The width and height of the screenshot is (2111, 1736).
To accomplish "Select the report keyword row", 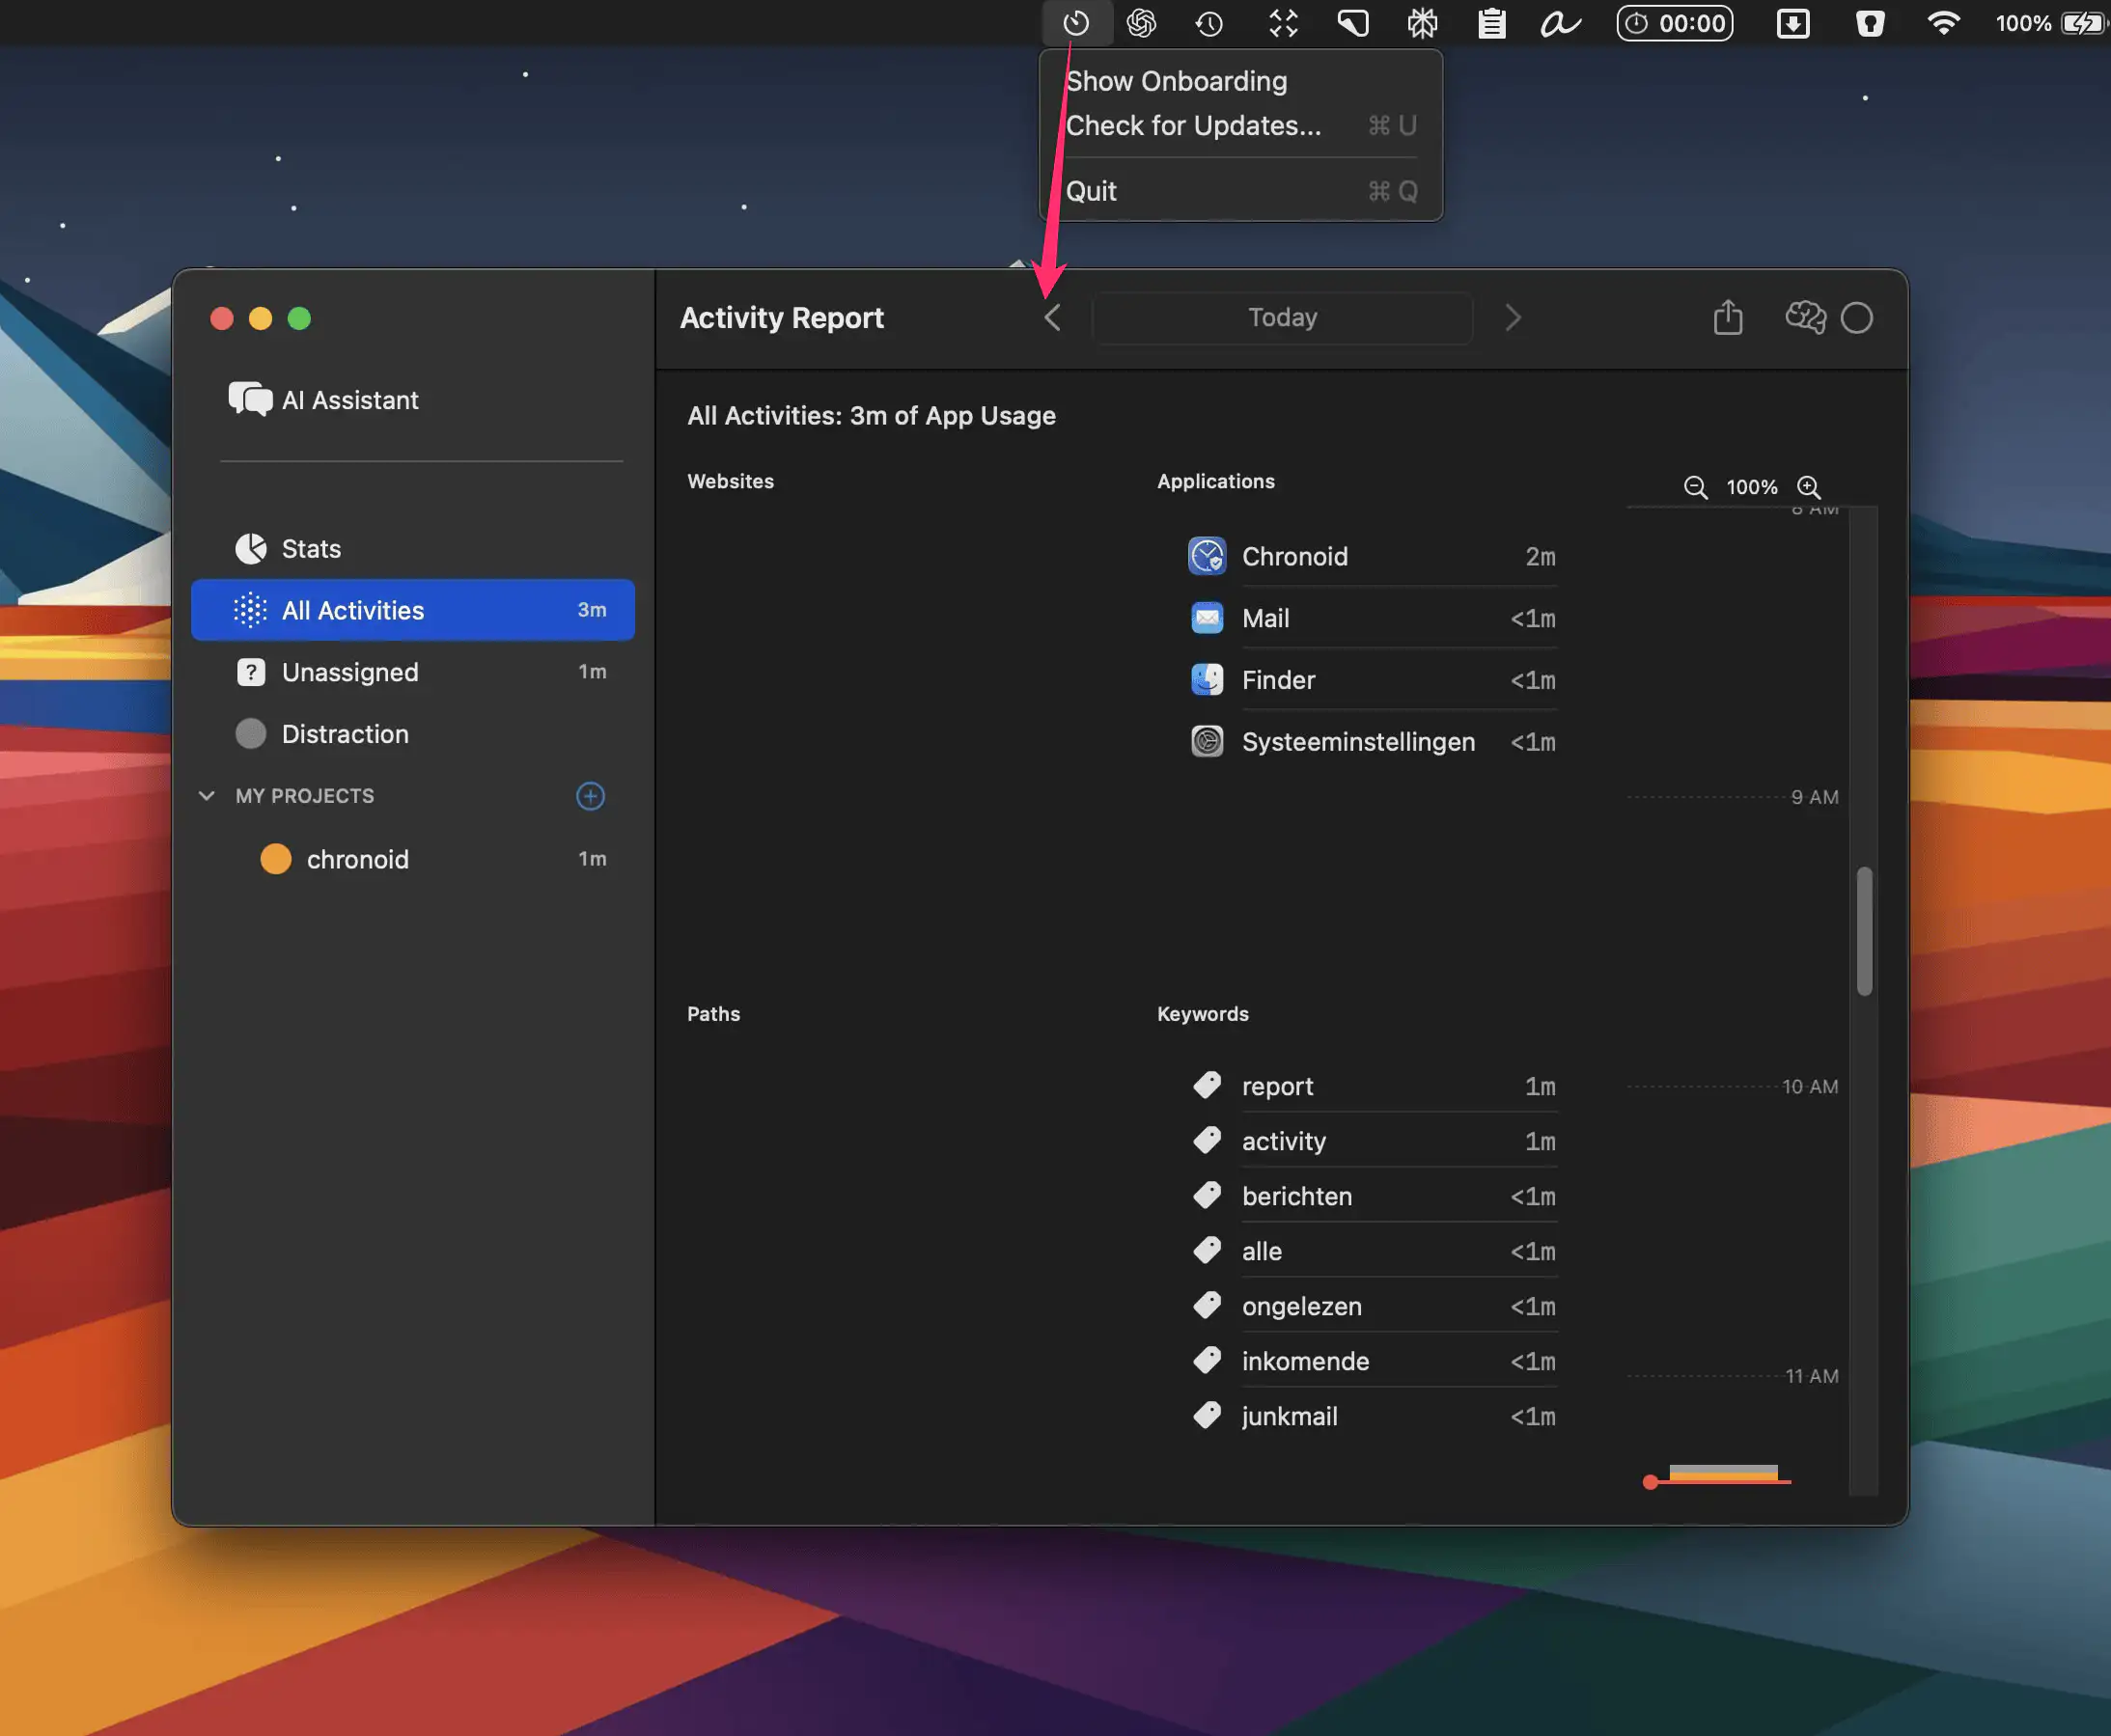I will click(1372, 1086).
